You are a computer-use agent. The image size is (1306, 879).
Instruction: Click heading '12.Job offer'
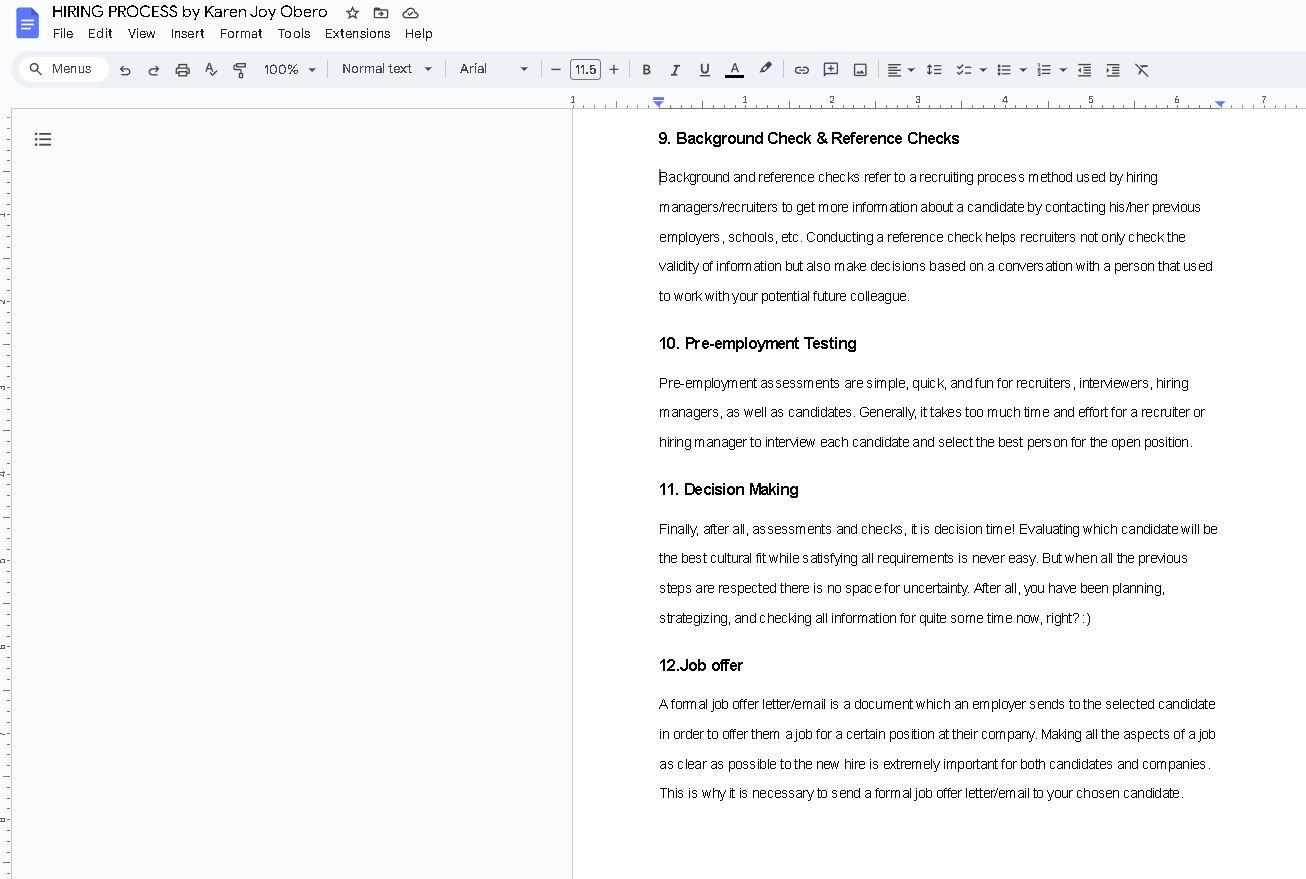700,665
